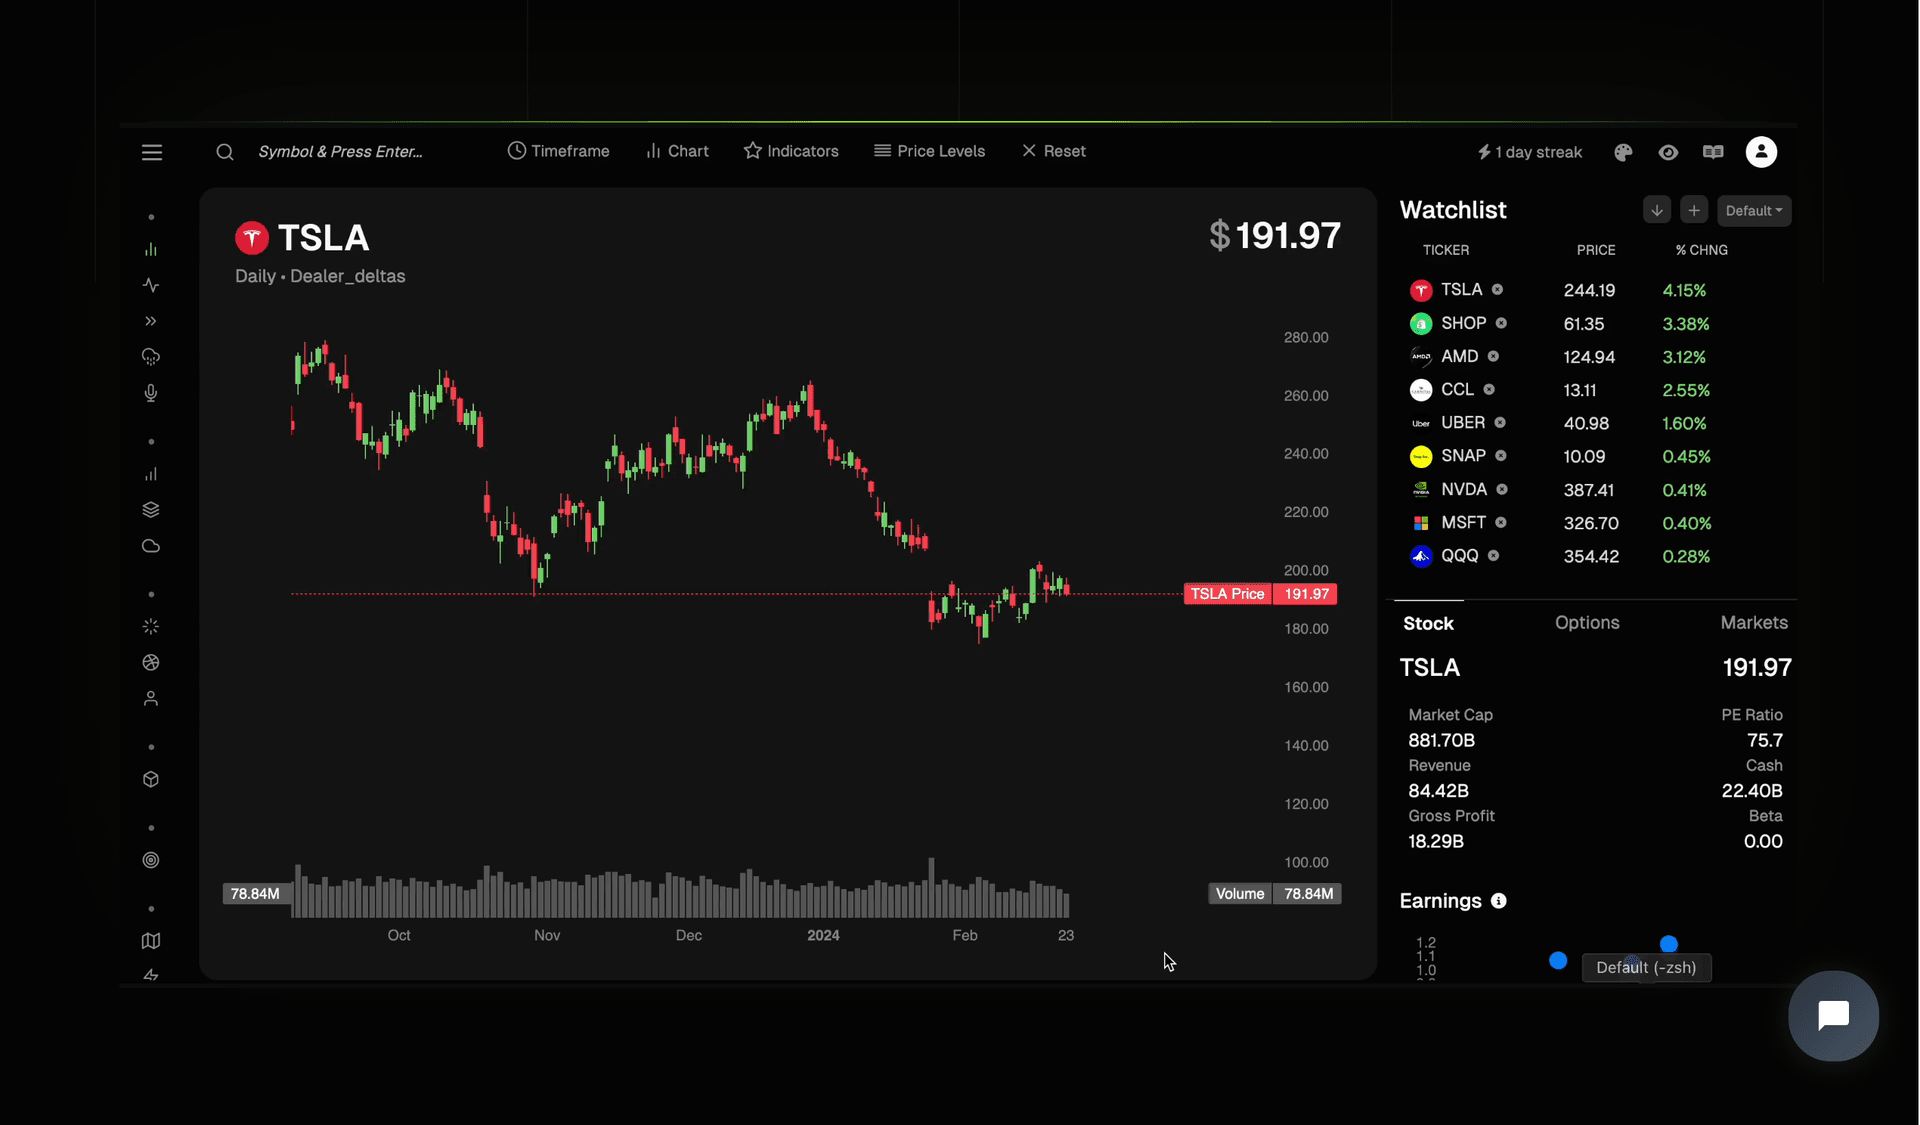
Task: Select the target bullseye icon in sidebar
Action: (151, 860)
